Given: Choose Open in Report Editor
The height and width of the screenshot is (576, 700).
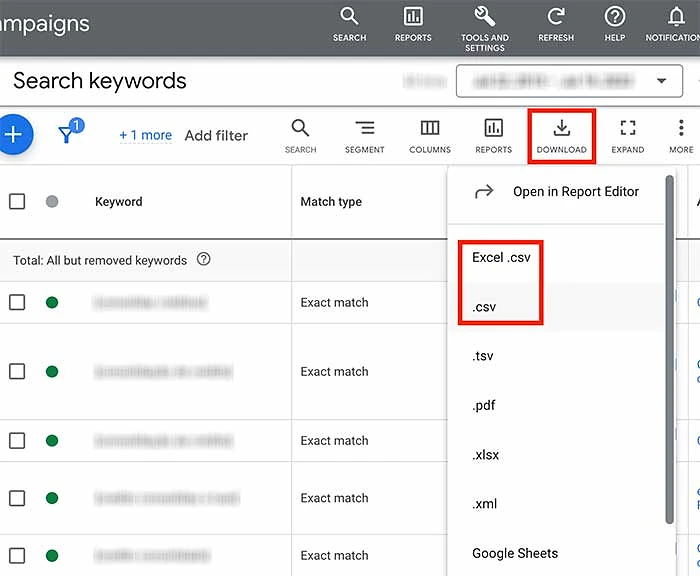Looking at the screenshot, I should (x=556, y=192).
